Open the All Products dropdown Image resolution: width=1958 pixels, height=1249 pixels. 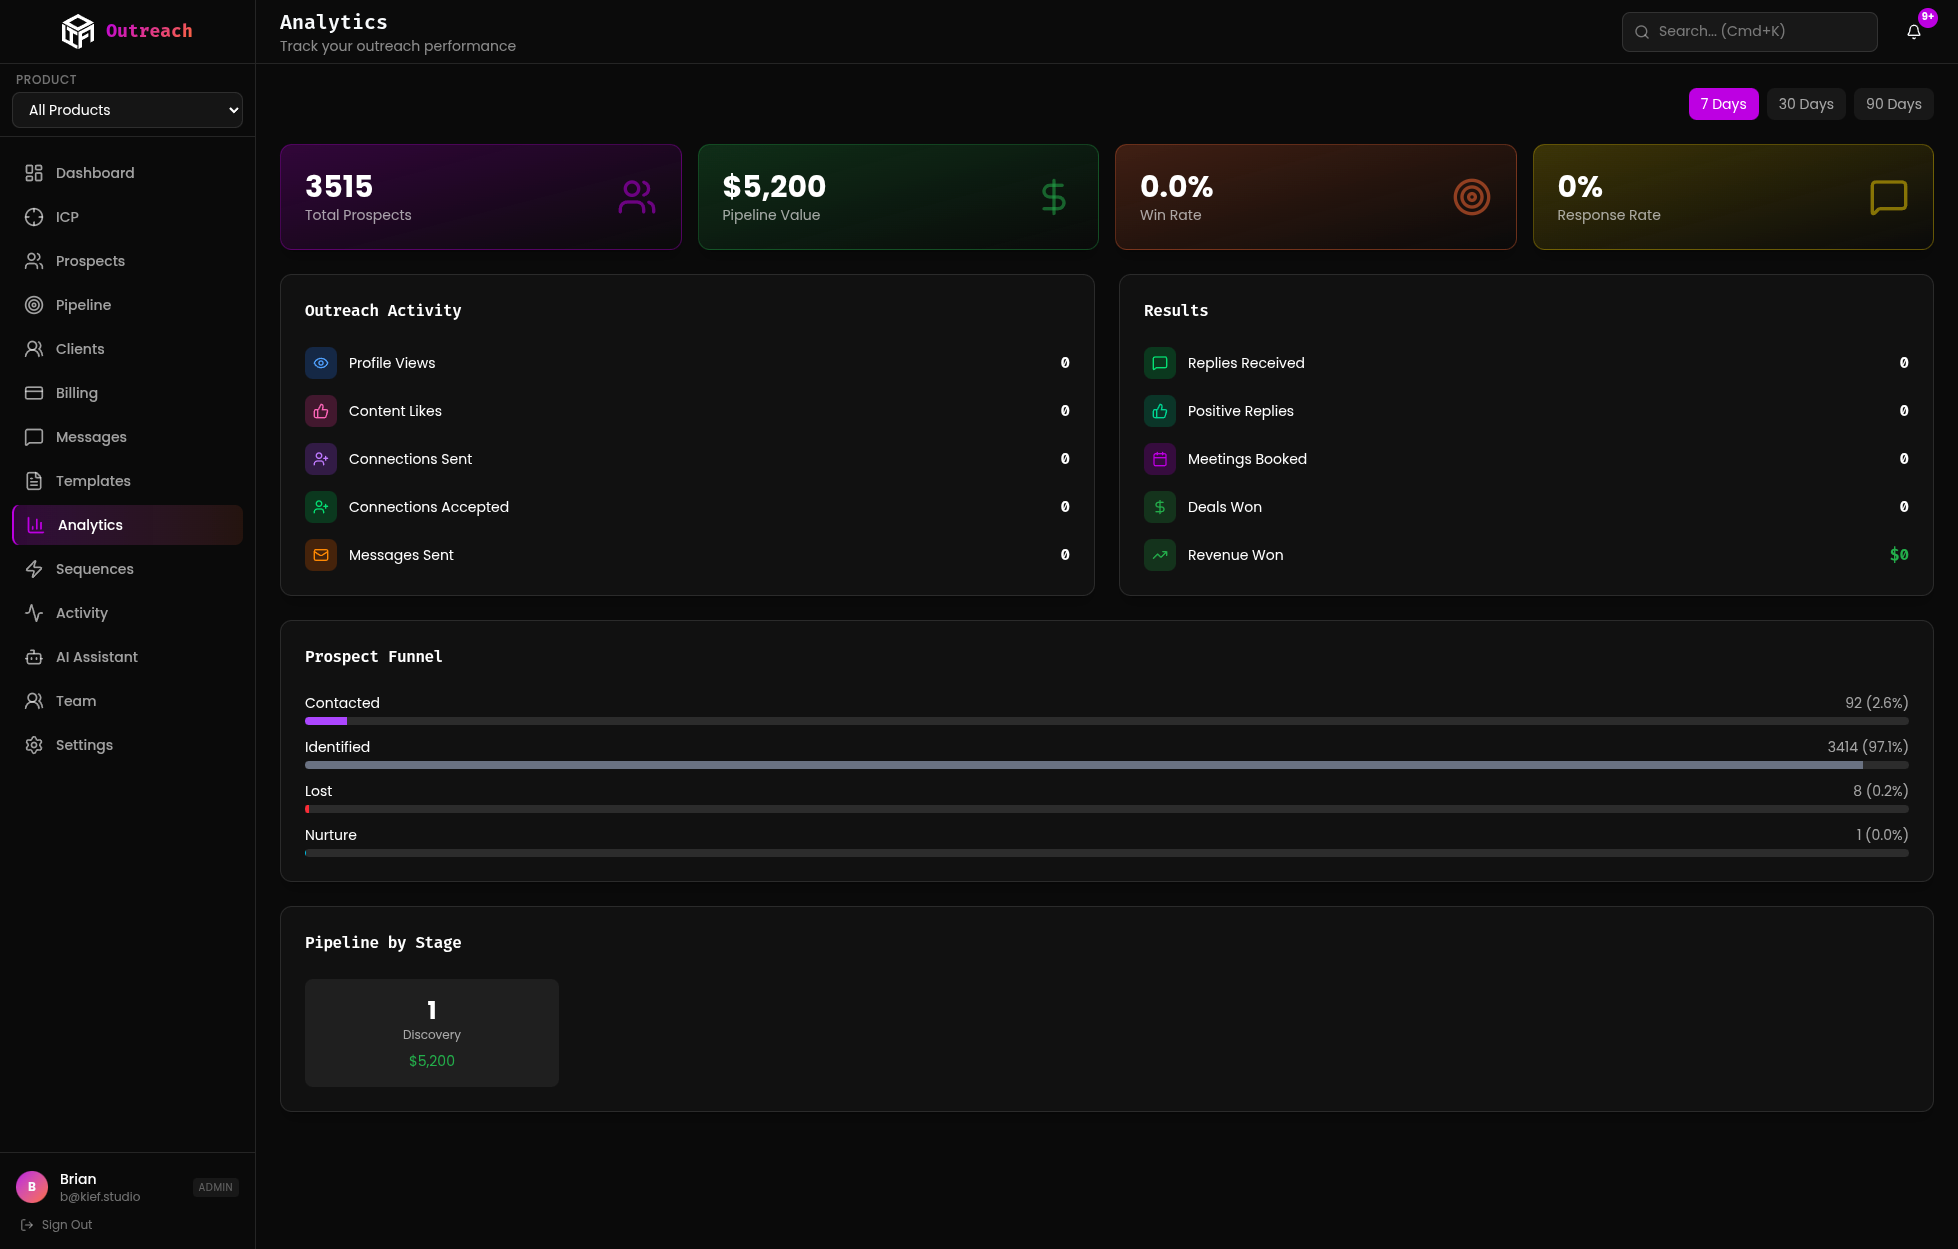[x=126, y=110]
